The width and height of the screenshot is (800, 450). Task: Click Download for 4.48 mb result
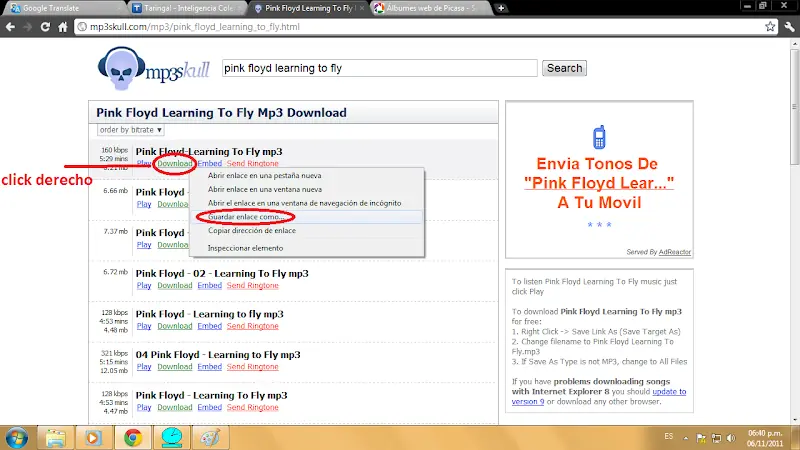[x=174, y=326]
